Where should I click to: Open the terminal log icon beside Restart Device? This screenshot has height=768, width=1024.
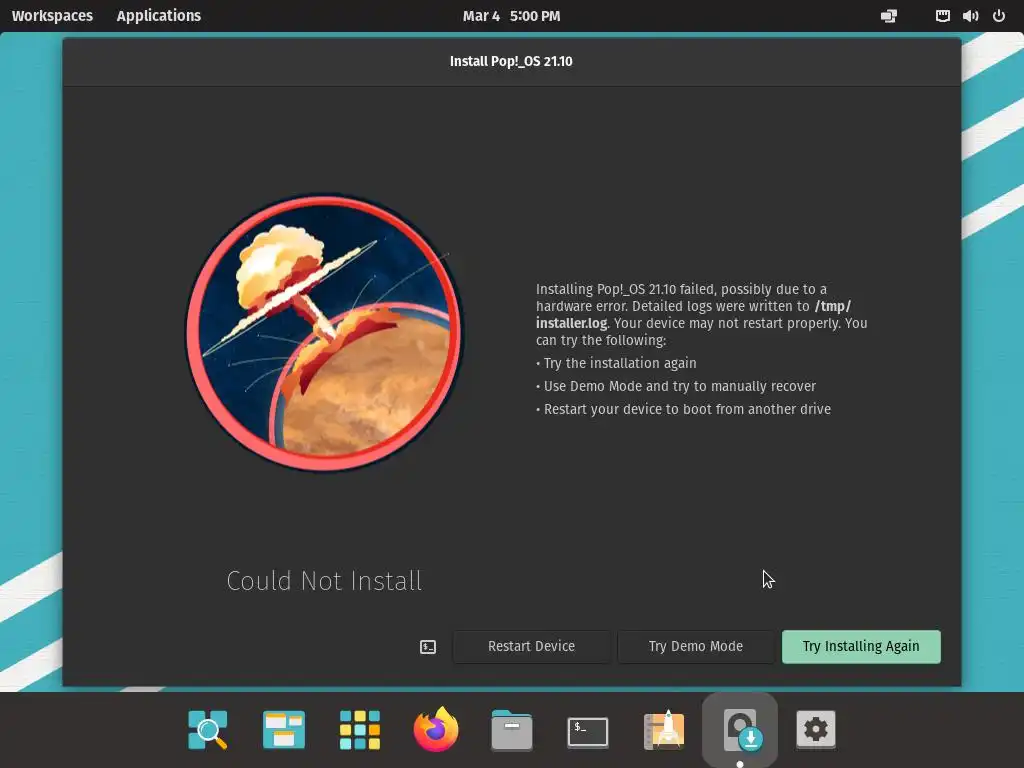428,647
